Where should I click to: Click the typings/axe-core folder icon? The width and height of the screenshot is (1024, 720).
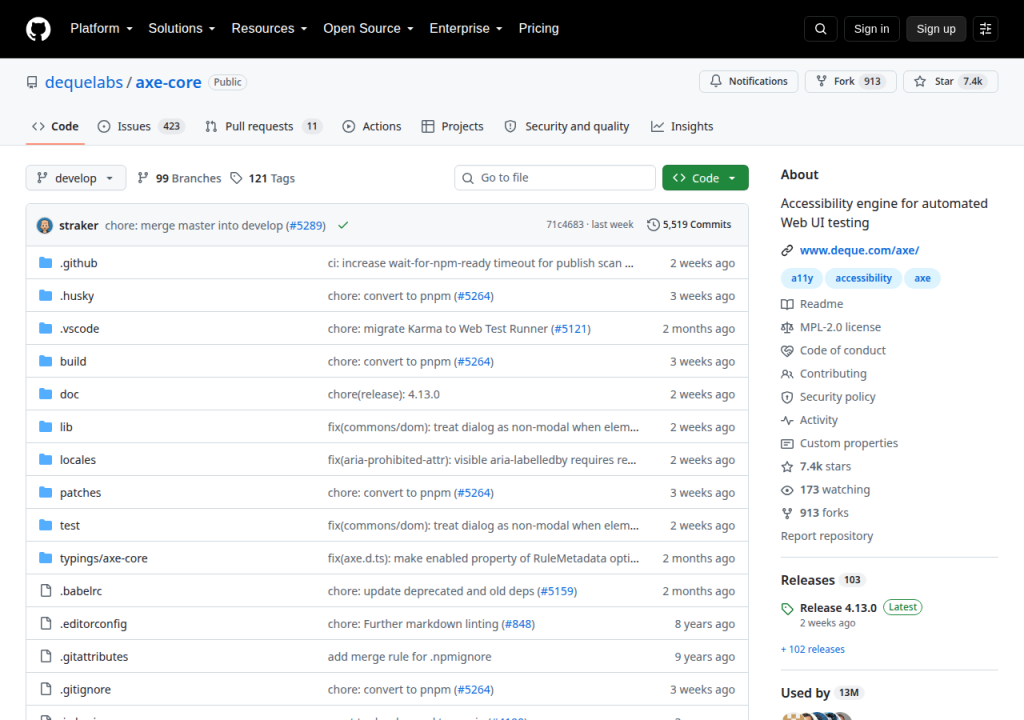click(x=45, y=557)
